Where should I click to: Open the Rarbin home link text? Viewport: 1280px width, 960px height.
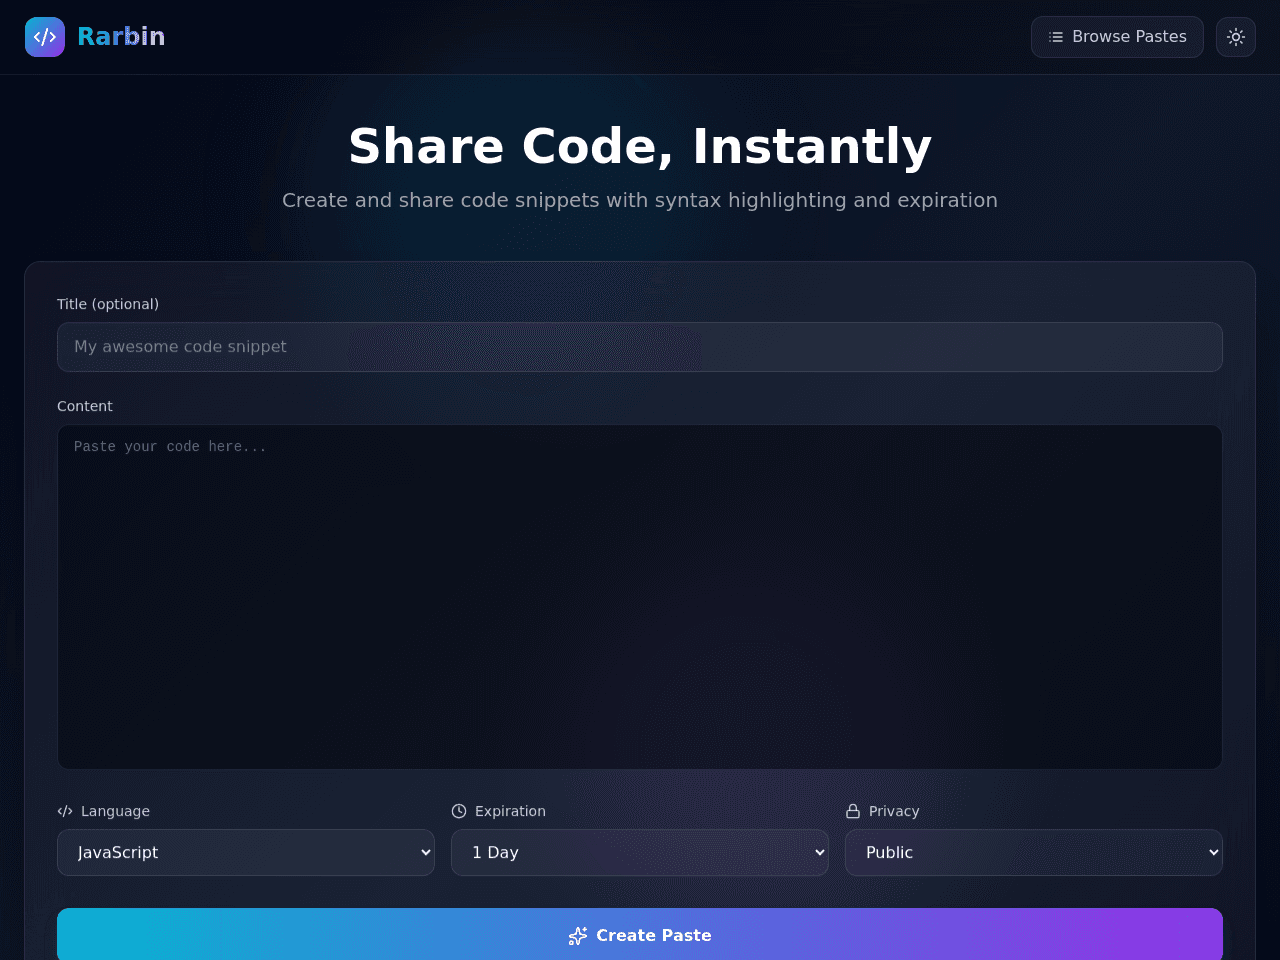[121, 37]
